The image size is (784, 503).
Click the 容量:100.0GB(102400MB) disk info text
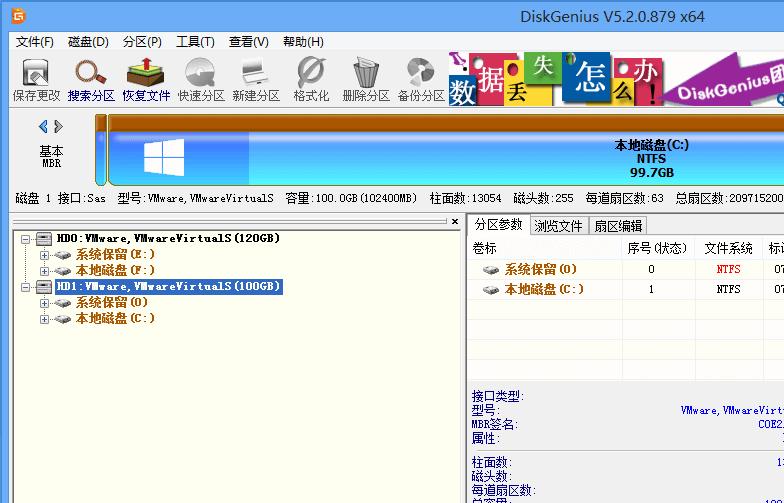[351, 198]
